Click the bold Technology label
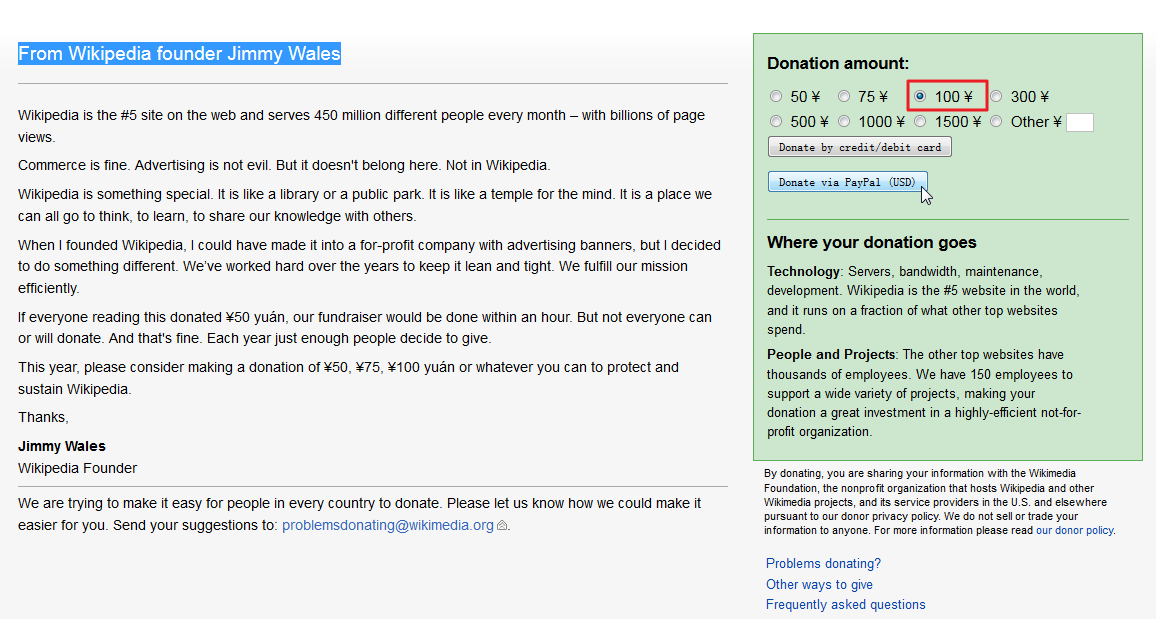1156x619 pixels. 804,271
